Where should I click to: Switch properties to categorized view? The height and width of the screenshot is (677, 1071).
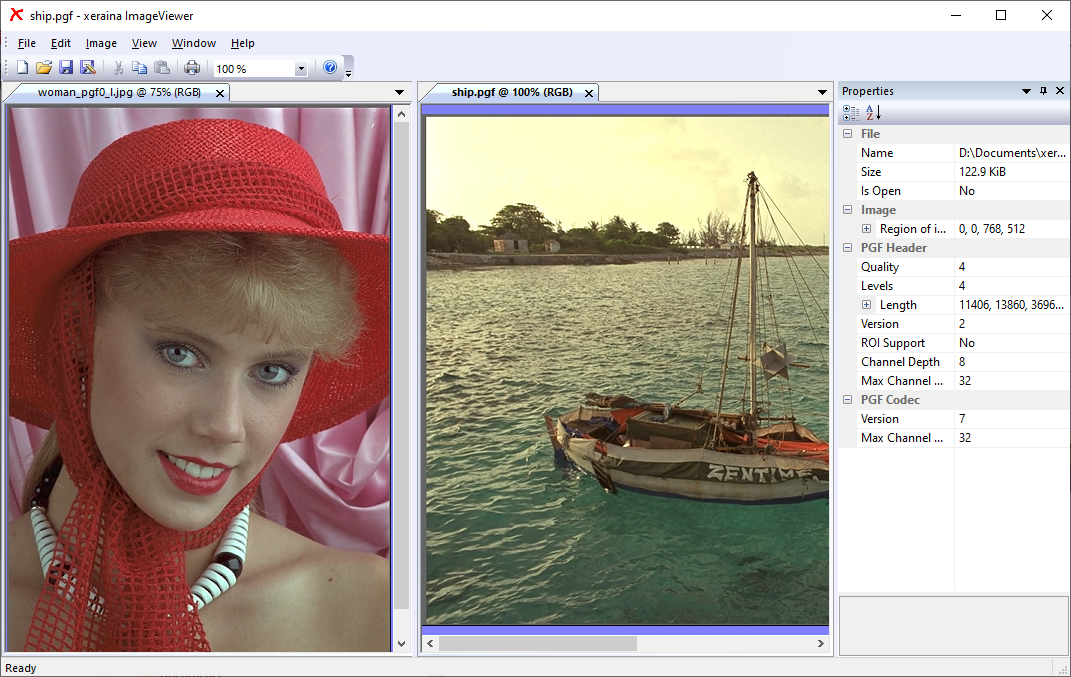coord(851,113)
